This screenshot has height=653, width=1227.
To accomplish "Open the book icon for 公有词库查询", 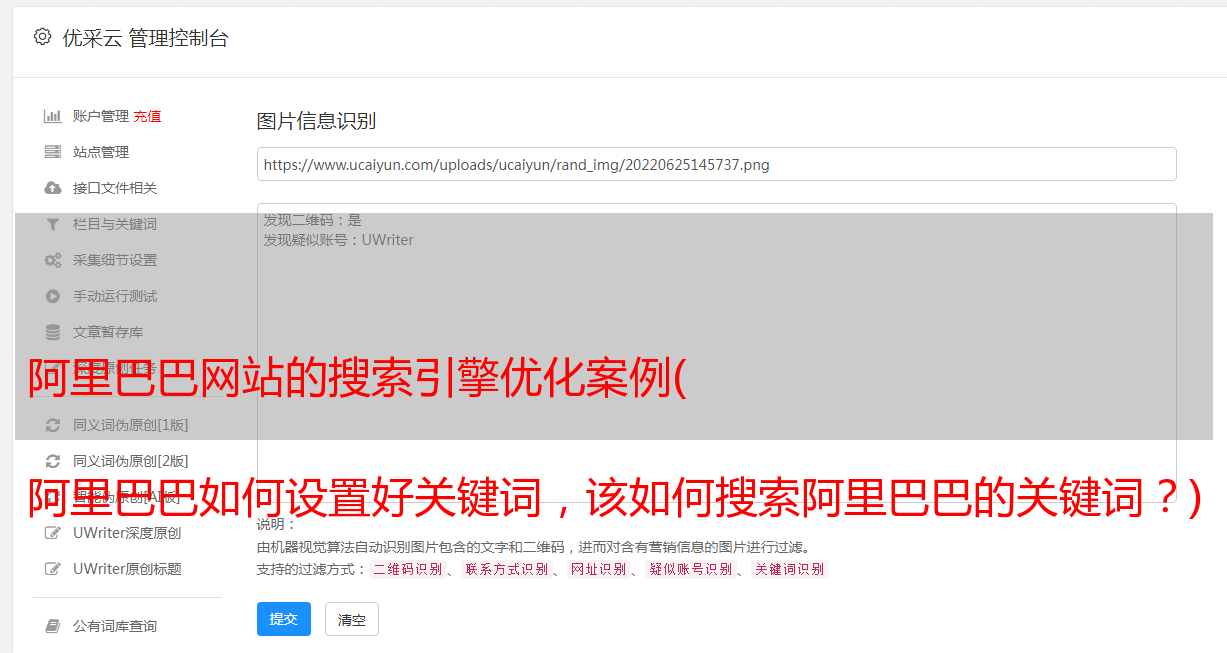I will [x=53, y=626].
